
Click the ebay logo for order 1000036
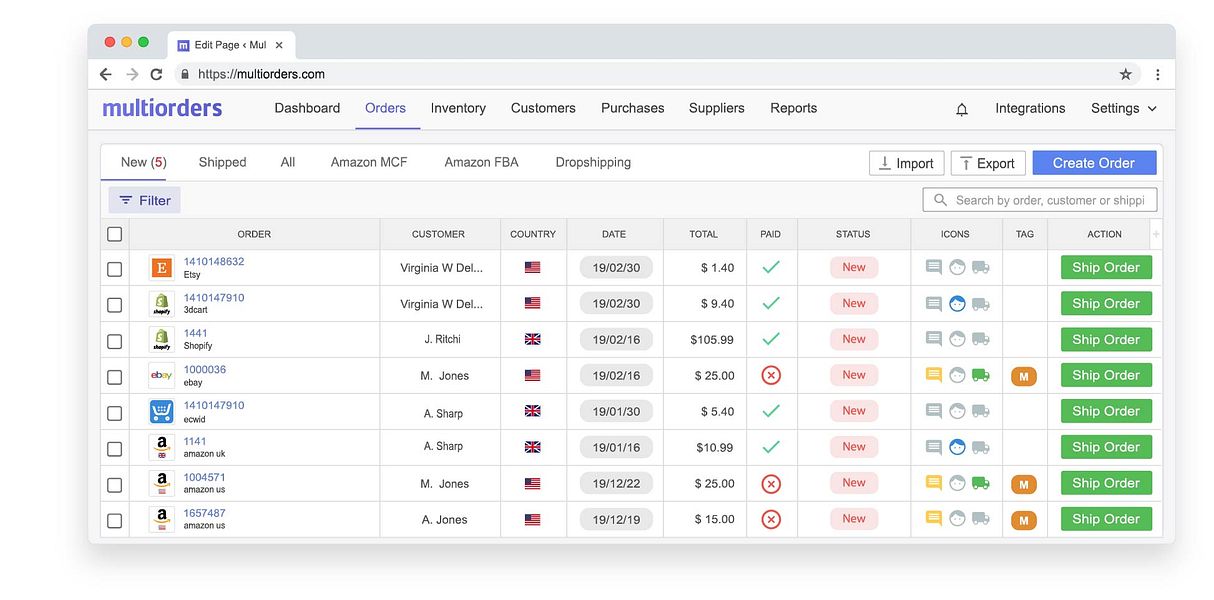pos(161,376)
